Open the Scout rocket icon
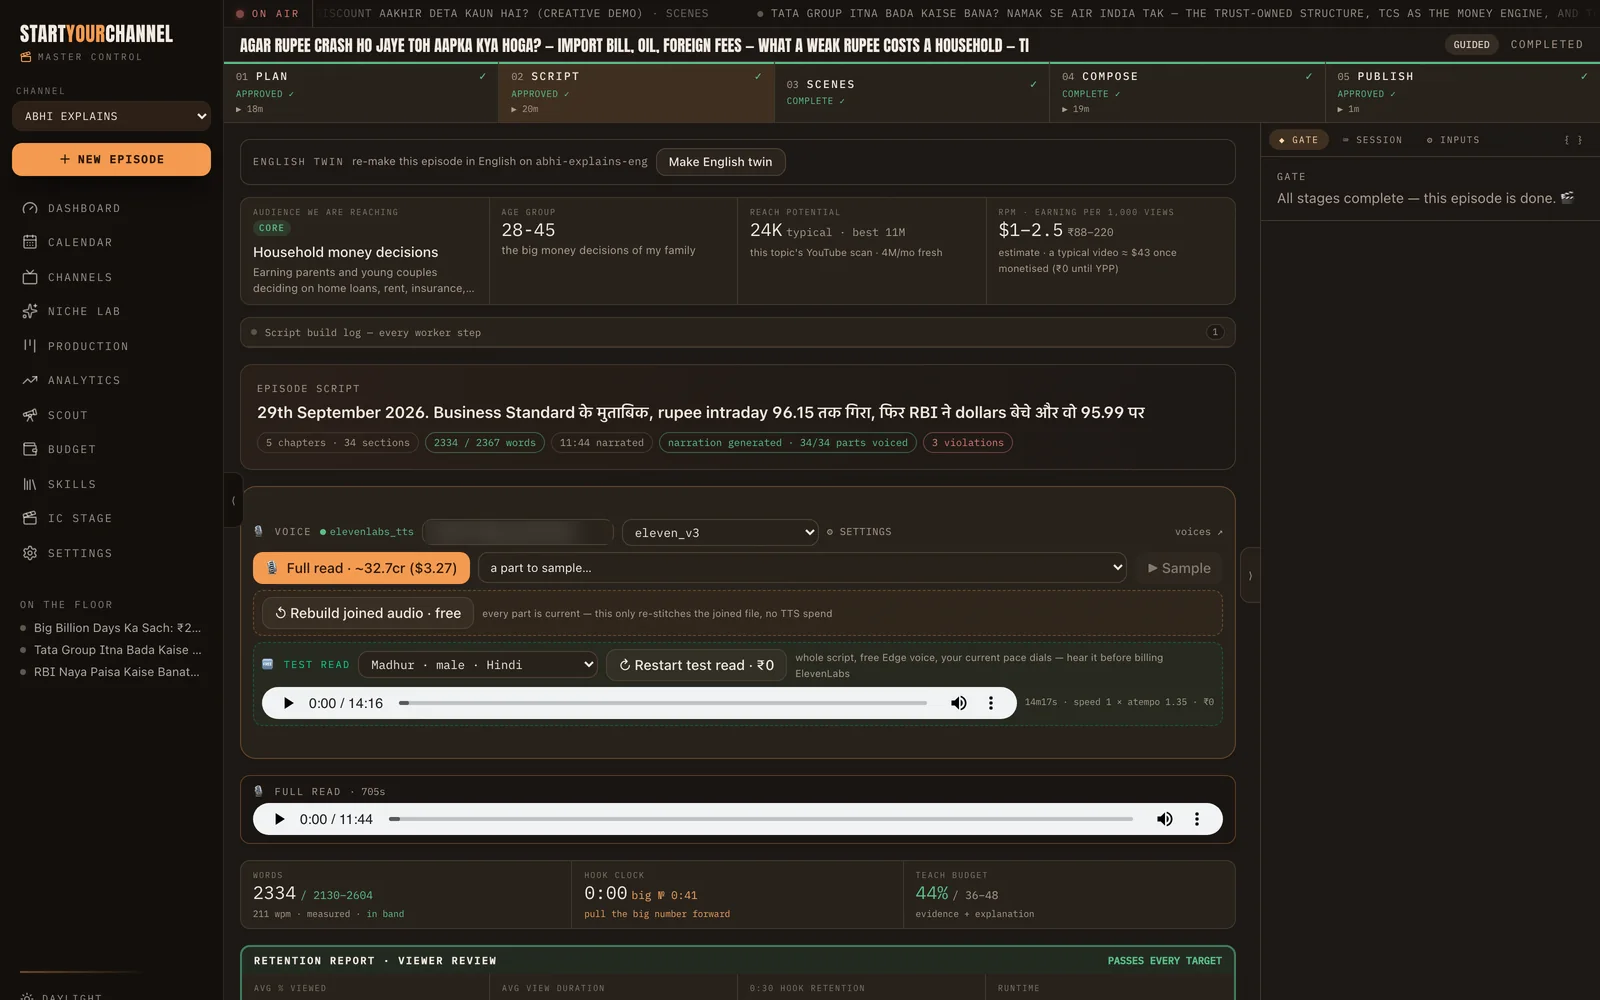 click(30, 415)
